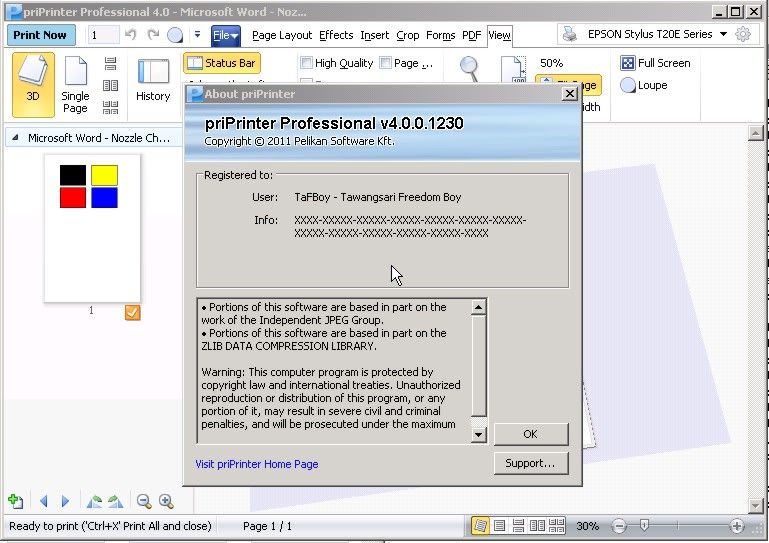Image resolution: width=769 pixels, height=543 pixels.
Task: Select two-page view status bar icon
Action: click(538, 526)
